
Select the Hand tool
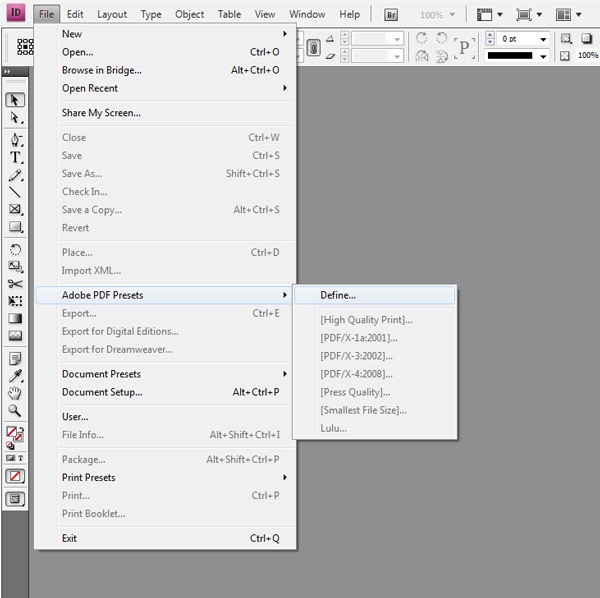click(x=15, y=393)
